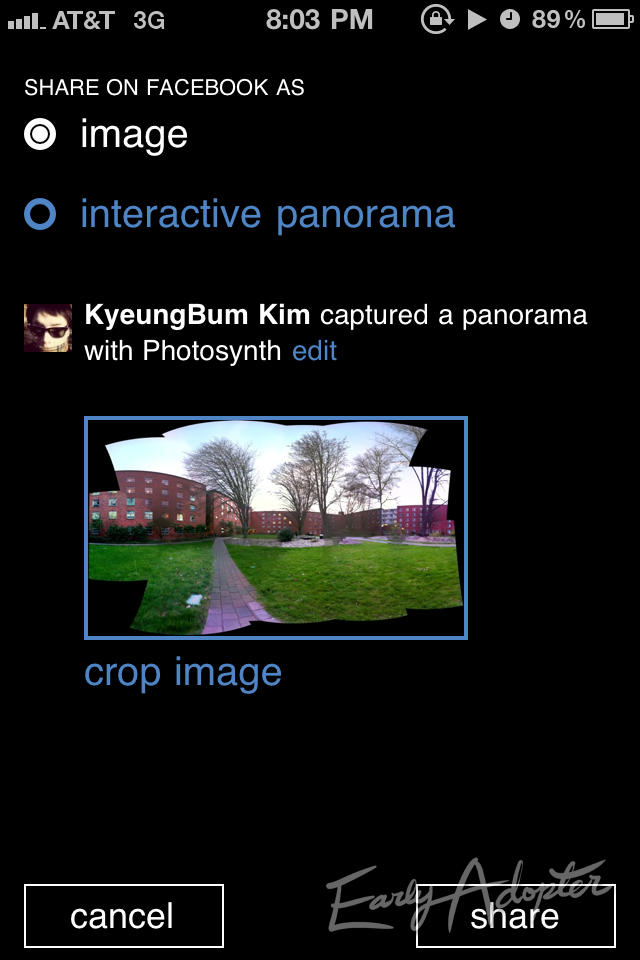The width and height of the screenshot is (640, 960).
Task: Tap the alarm clock status icon
Action: (x=510, y=20)
